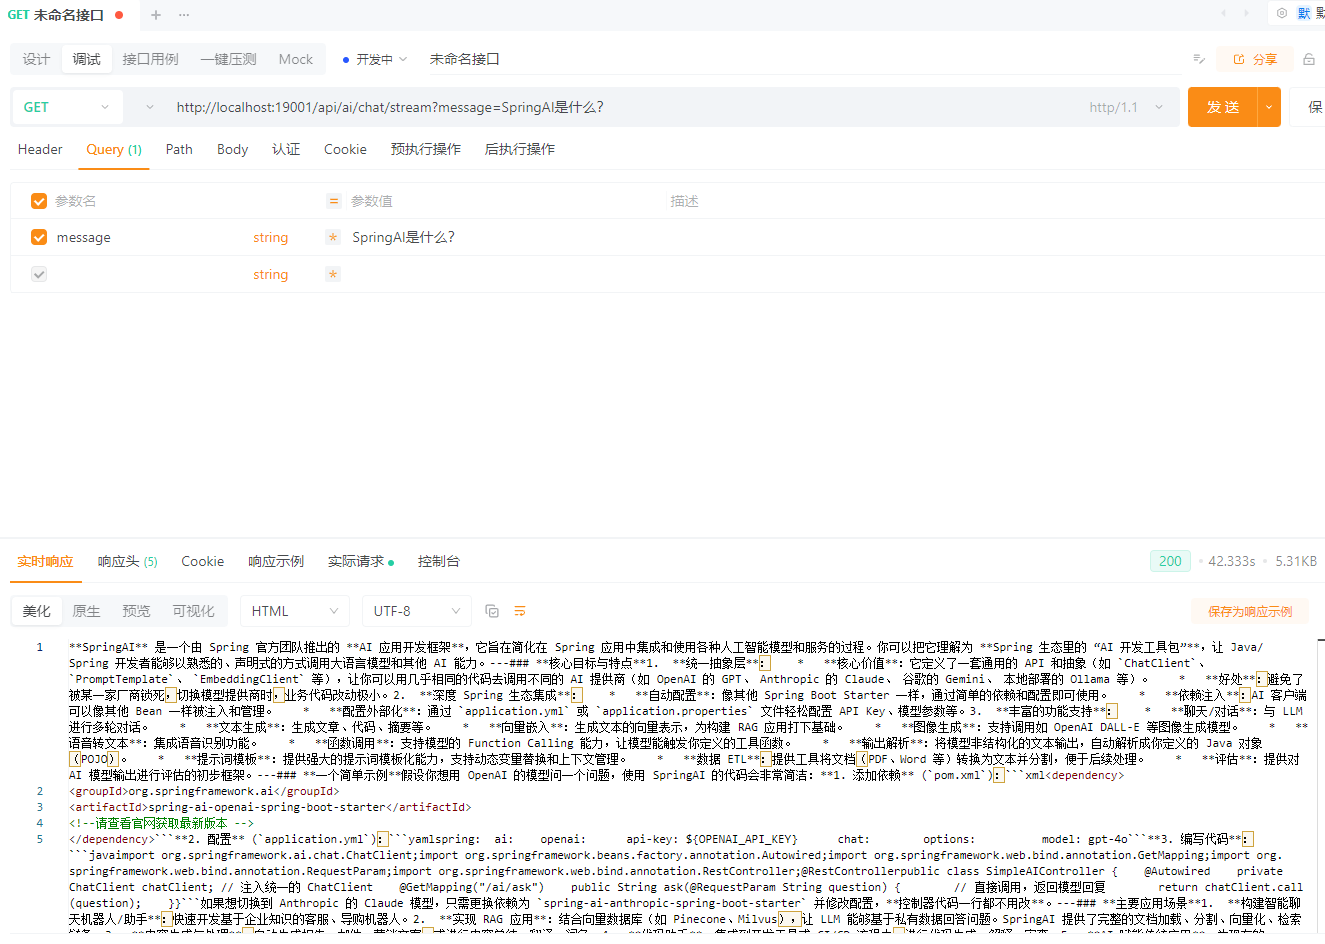Open the 控制台 console tab
Image resolution: width=1325 pixels, height=944 pixels.
point(438,561)
